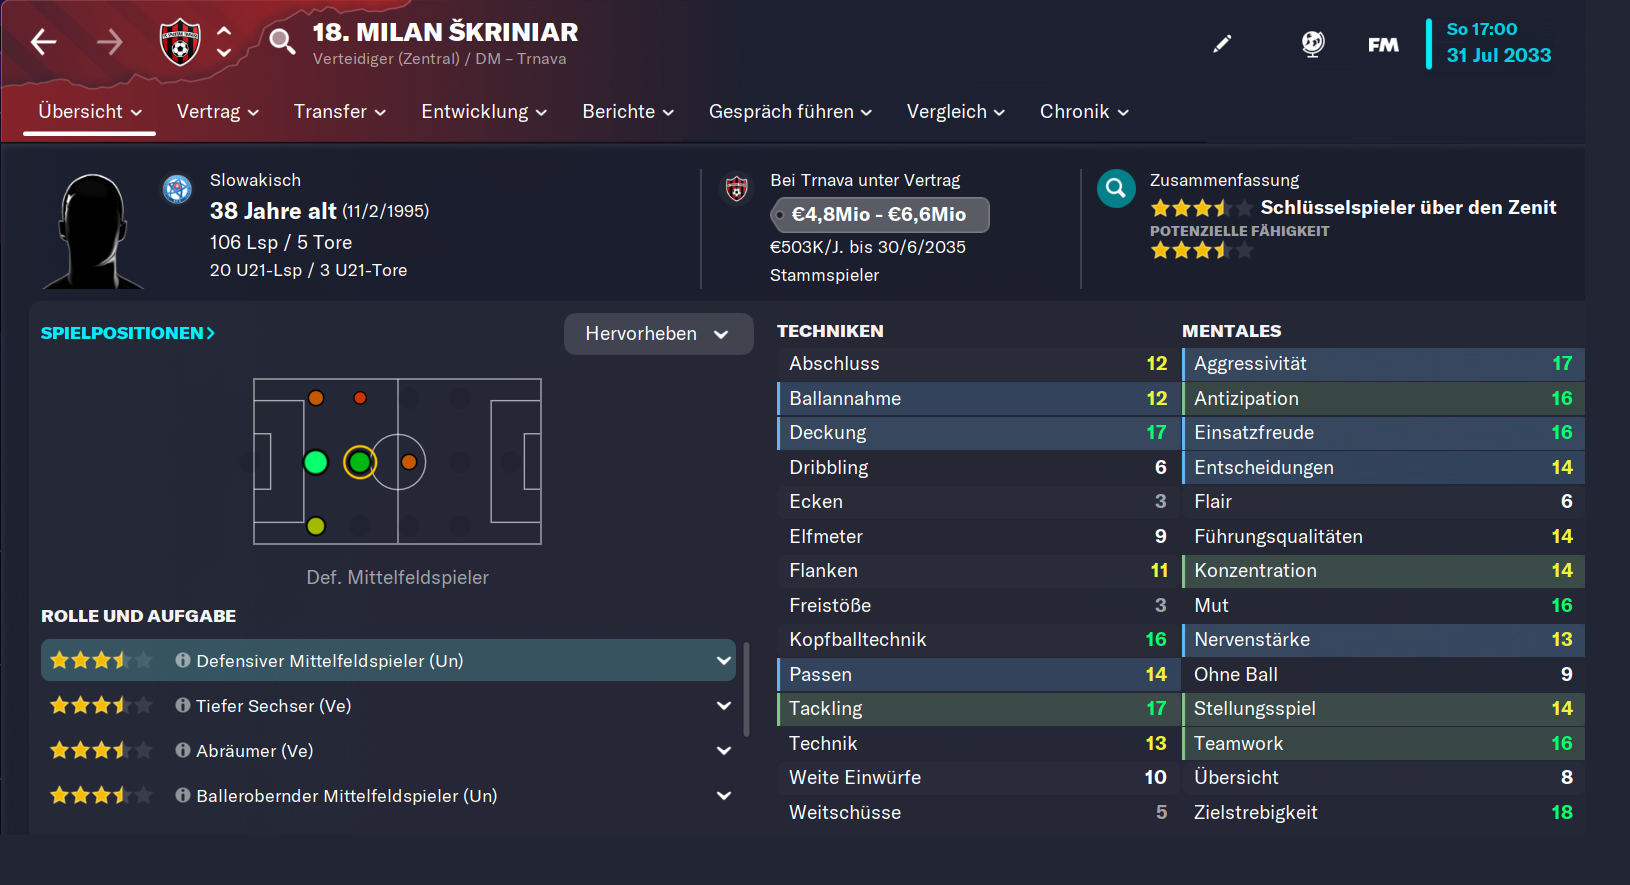
Task: Click the FM logo icon
Action: point(1383,44)
